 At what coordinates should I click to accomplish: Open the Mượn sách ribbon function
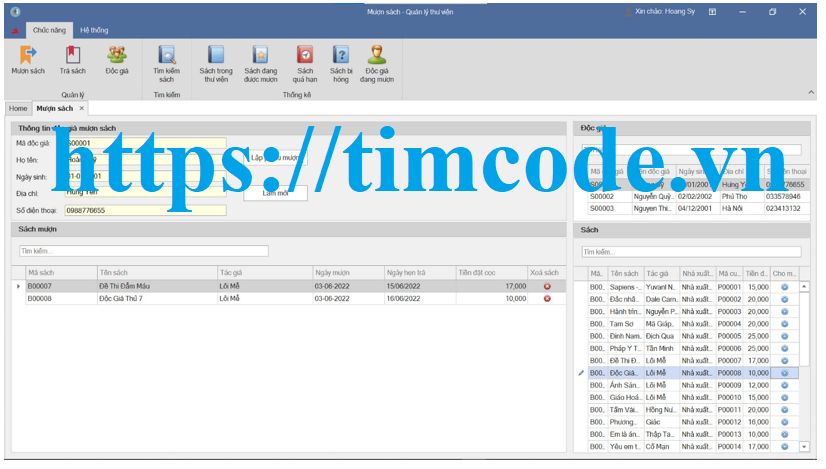click(x=28, y=60)
